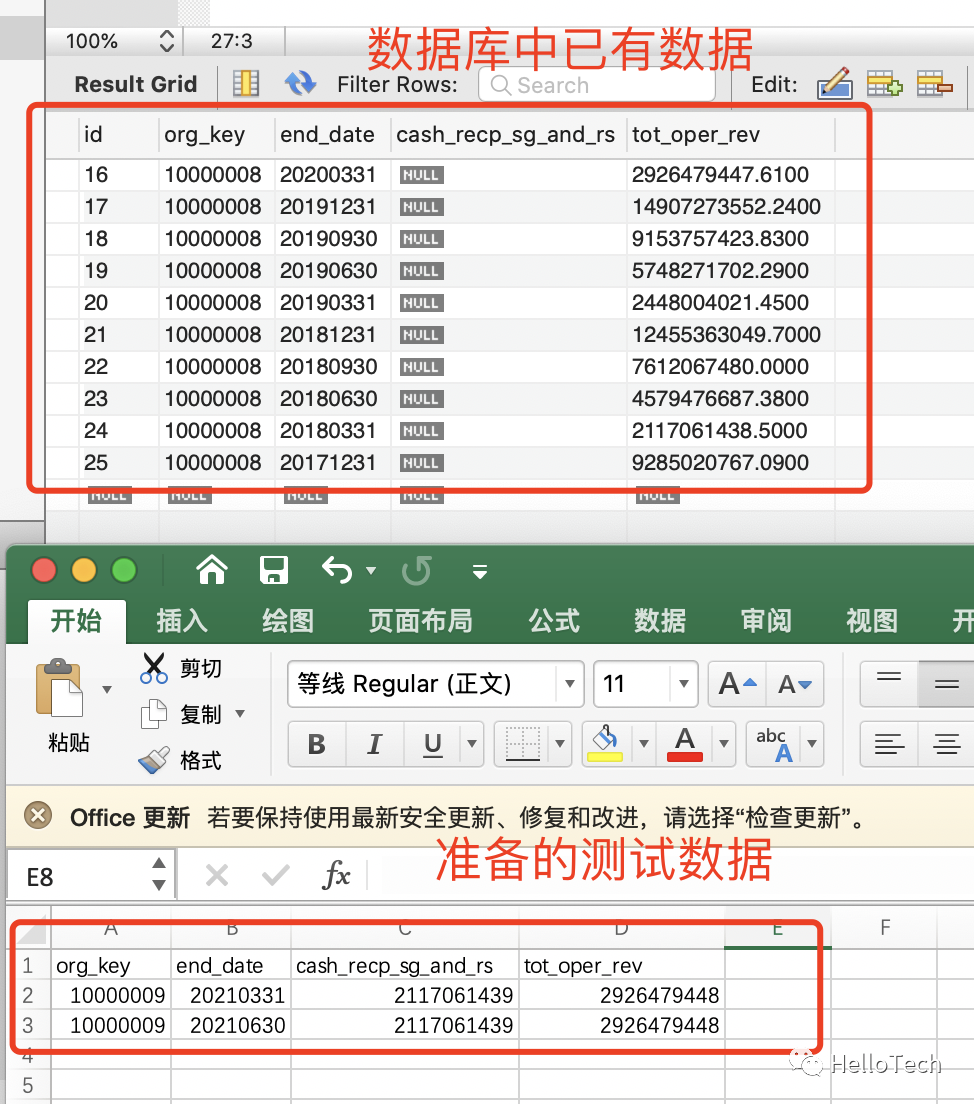
Task: Select Excel cell containing 20210331
Action: pyautogui.click(x=231, y=995)
